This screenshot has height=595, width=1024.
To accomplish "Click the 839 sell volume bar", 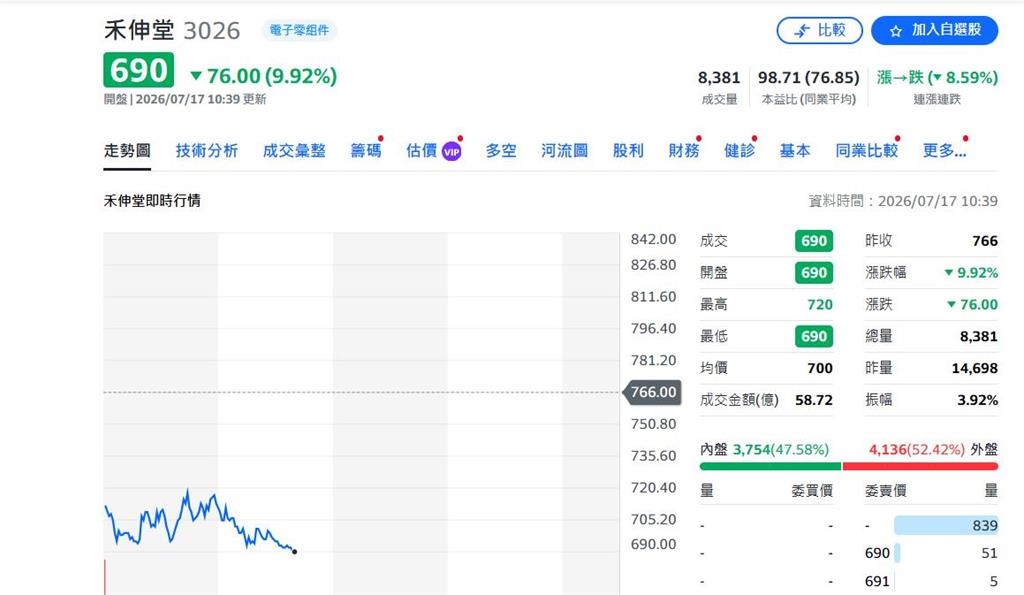I will pyautogui.click(x=946, y=525).
